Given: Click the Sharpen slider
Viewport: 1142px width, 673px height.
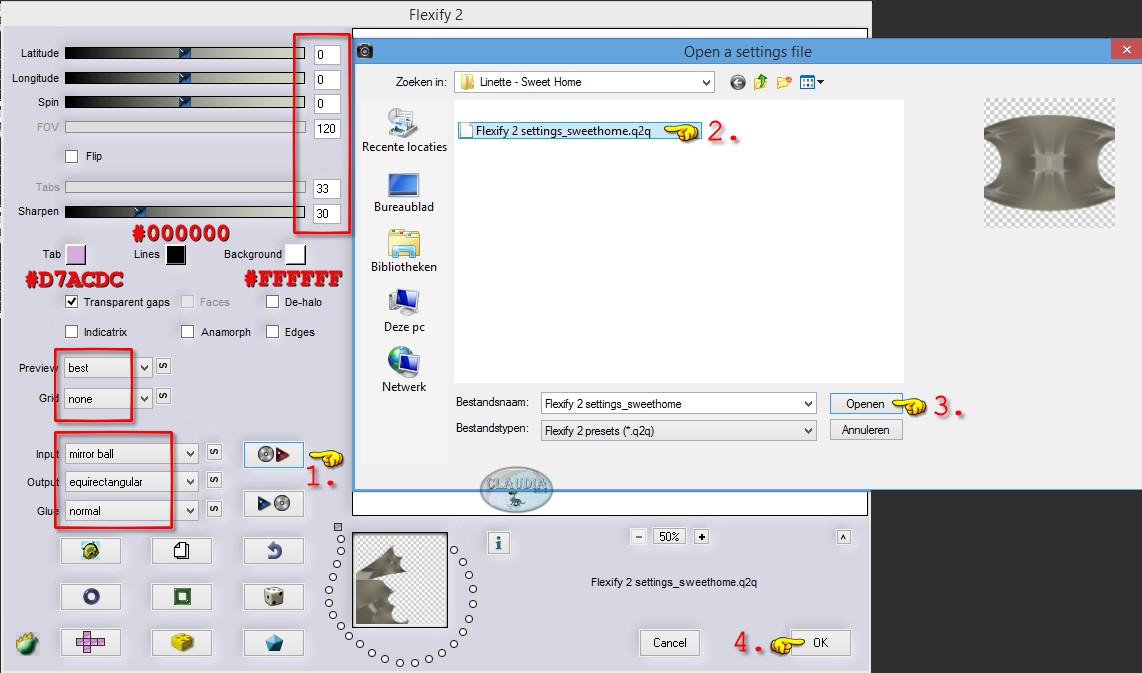Looking at the screenshot, I should [x=185, y=212].
